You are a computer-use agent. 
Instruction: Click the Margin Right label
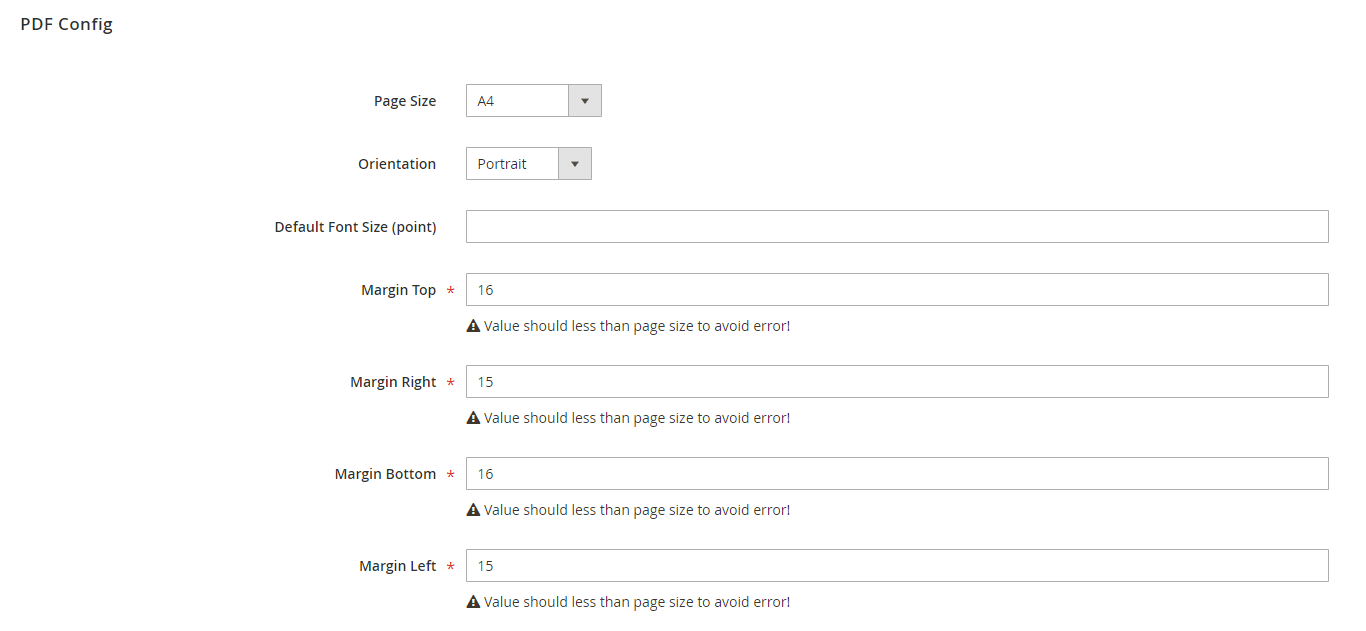coord(393,382)
